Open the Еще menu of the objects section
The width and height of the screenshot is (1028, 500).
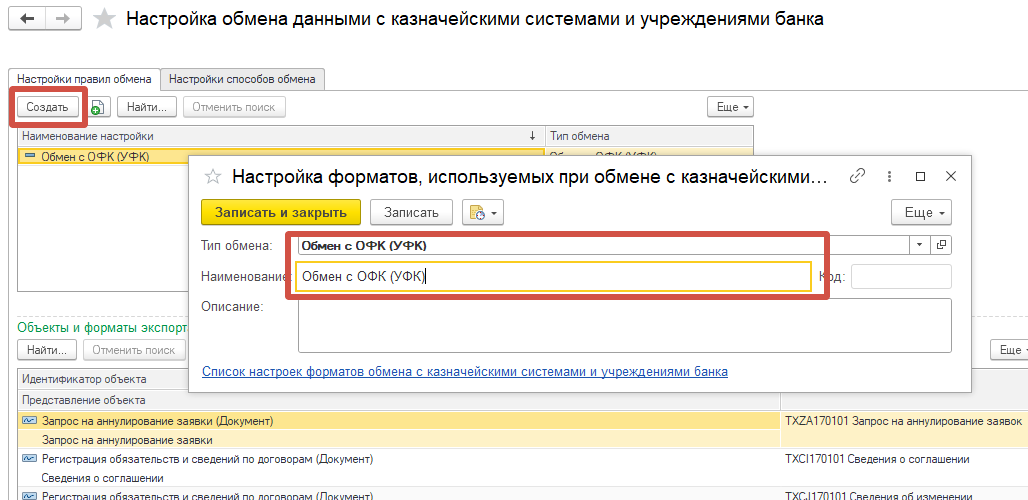tap(1010, 350)
